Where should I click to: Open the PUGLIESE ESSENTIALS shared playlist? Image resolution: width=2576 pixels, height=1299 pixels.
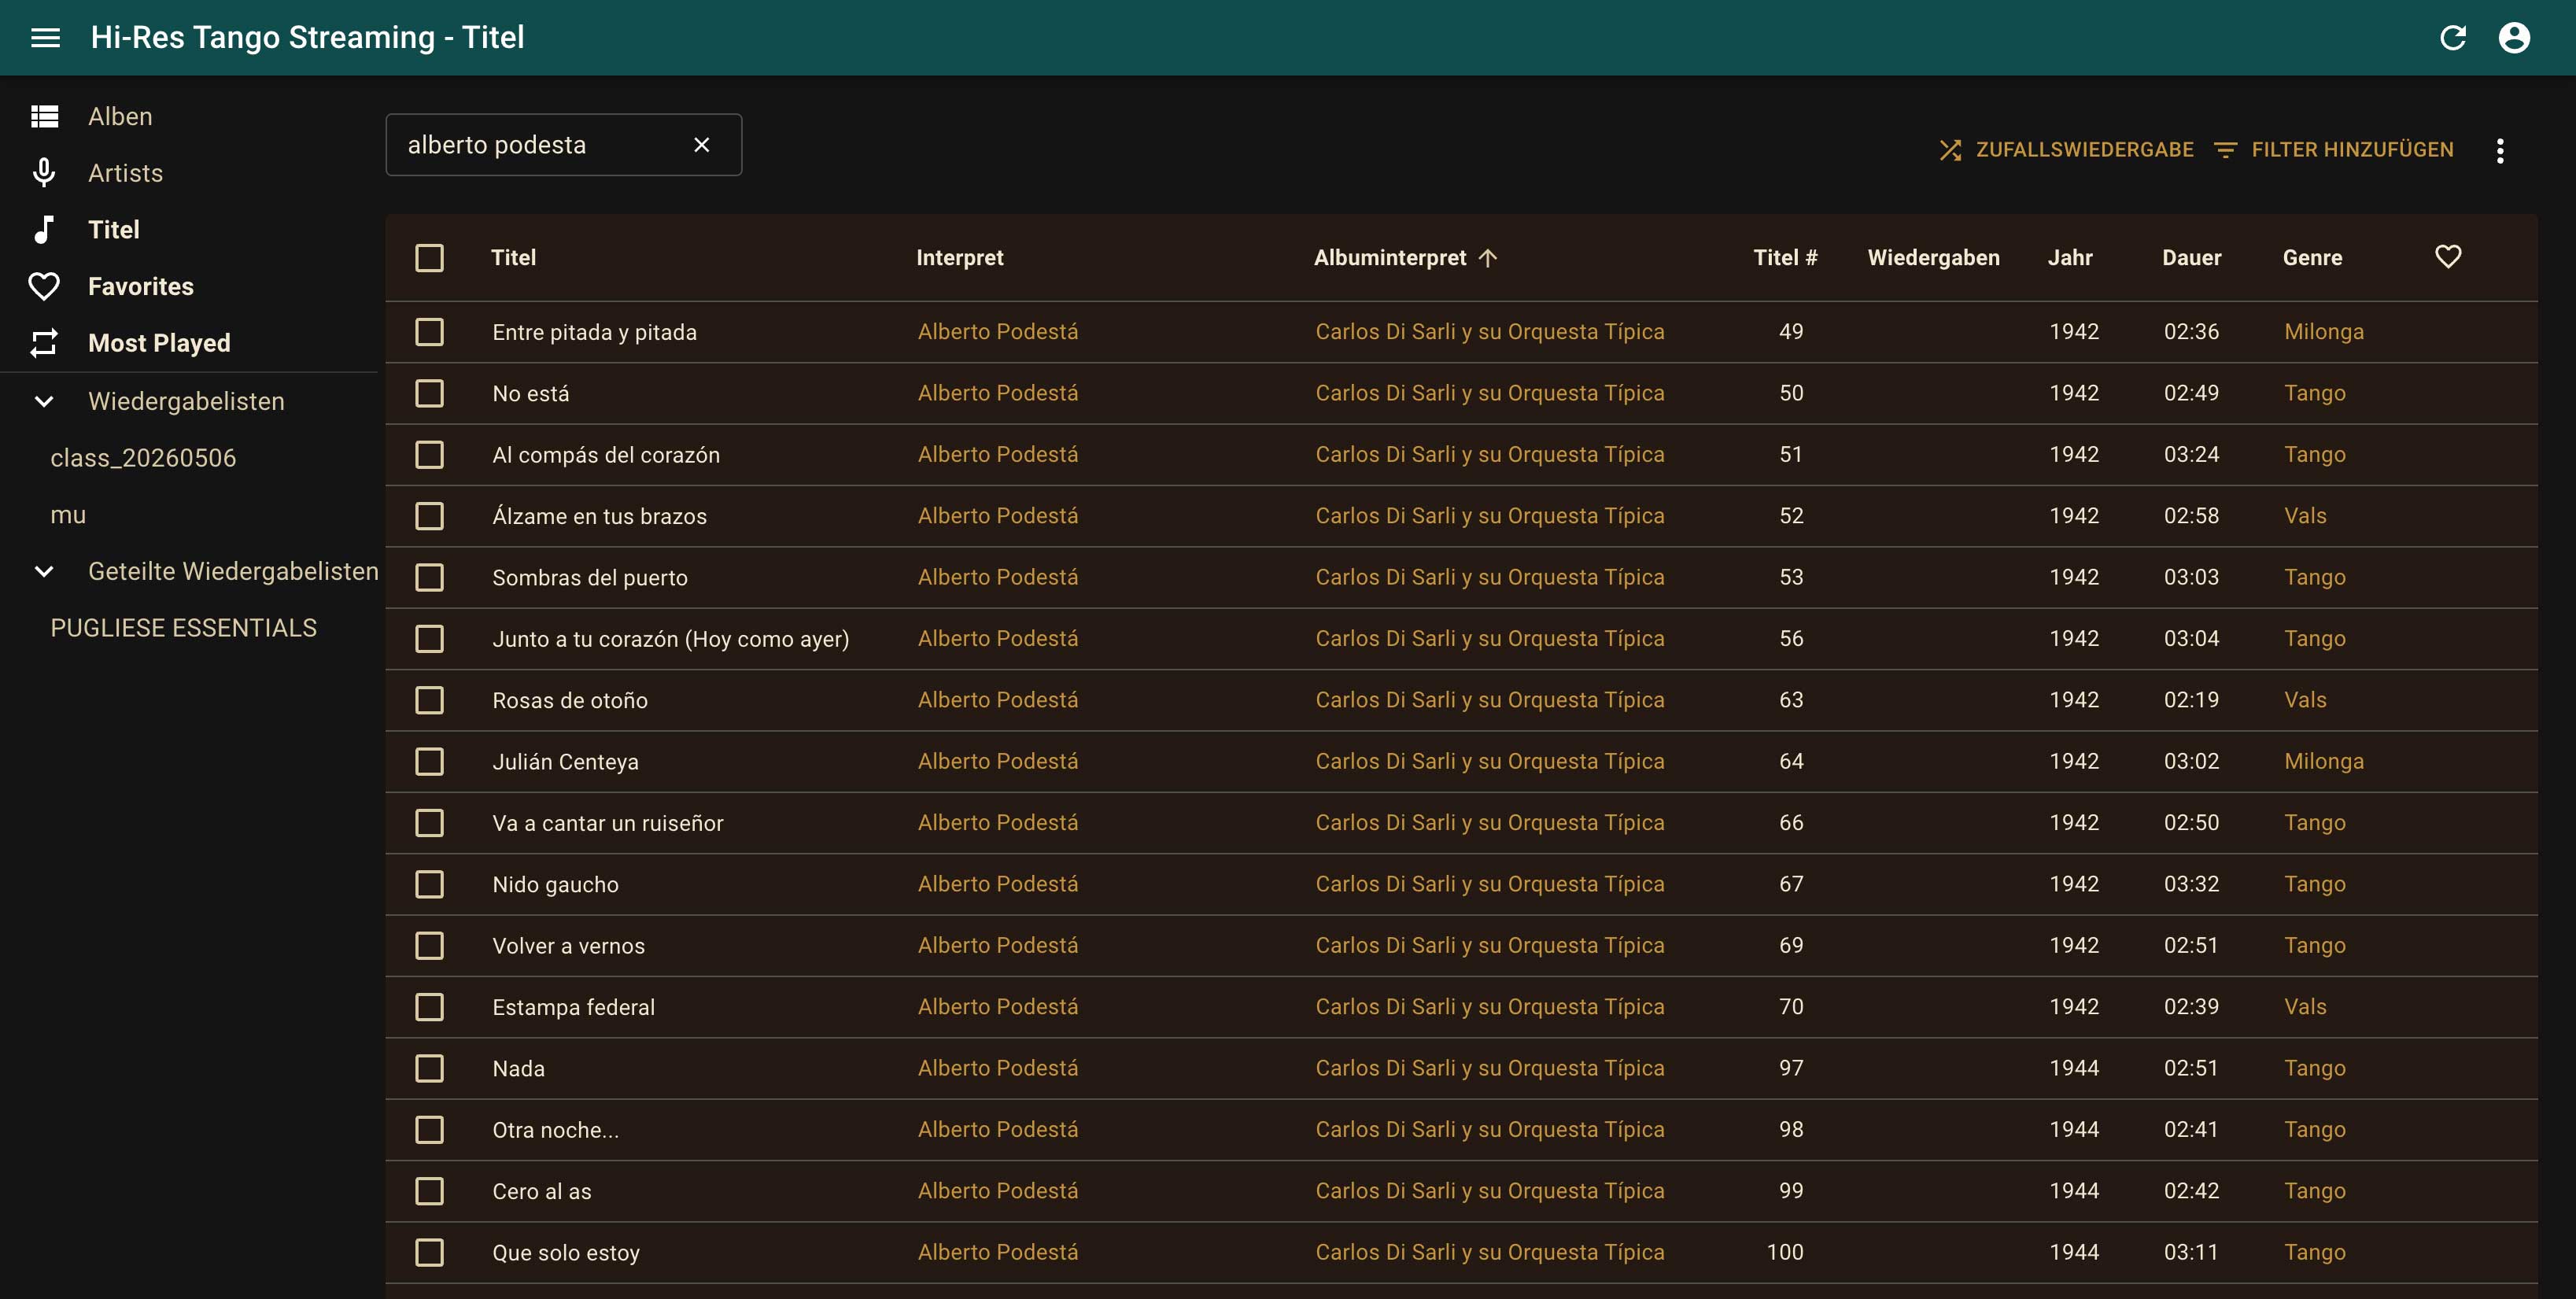184,628
